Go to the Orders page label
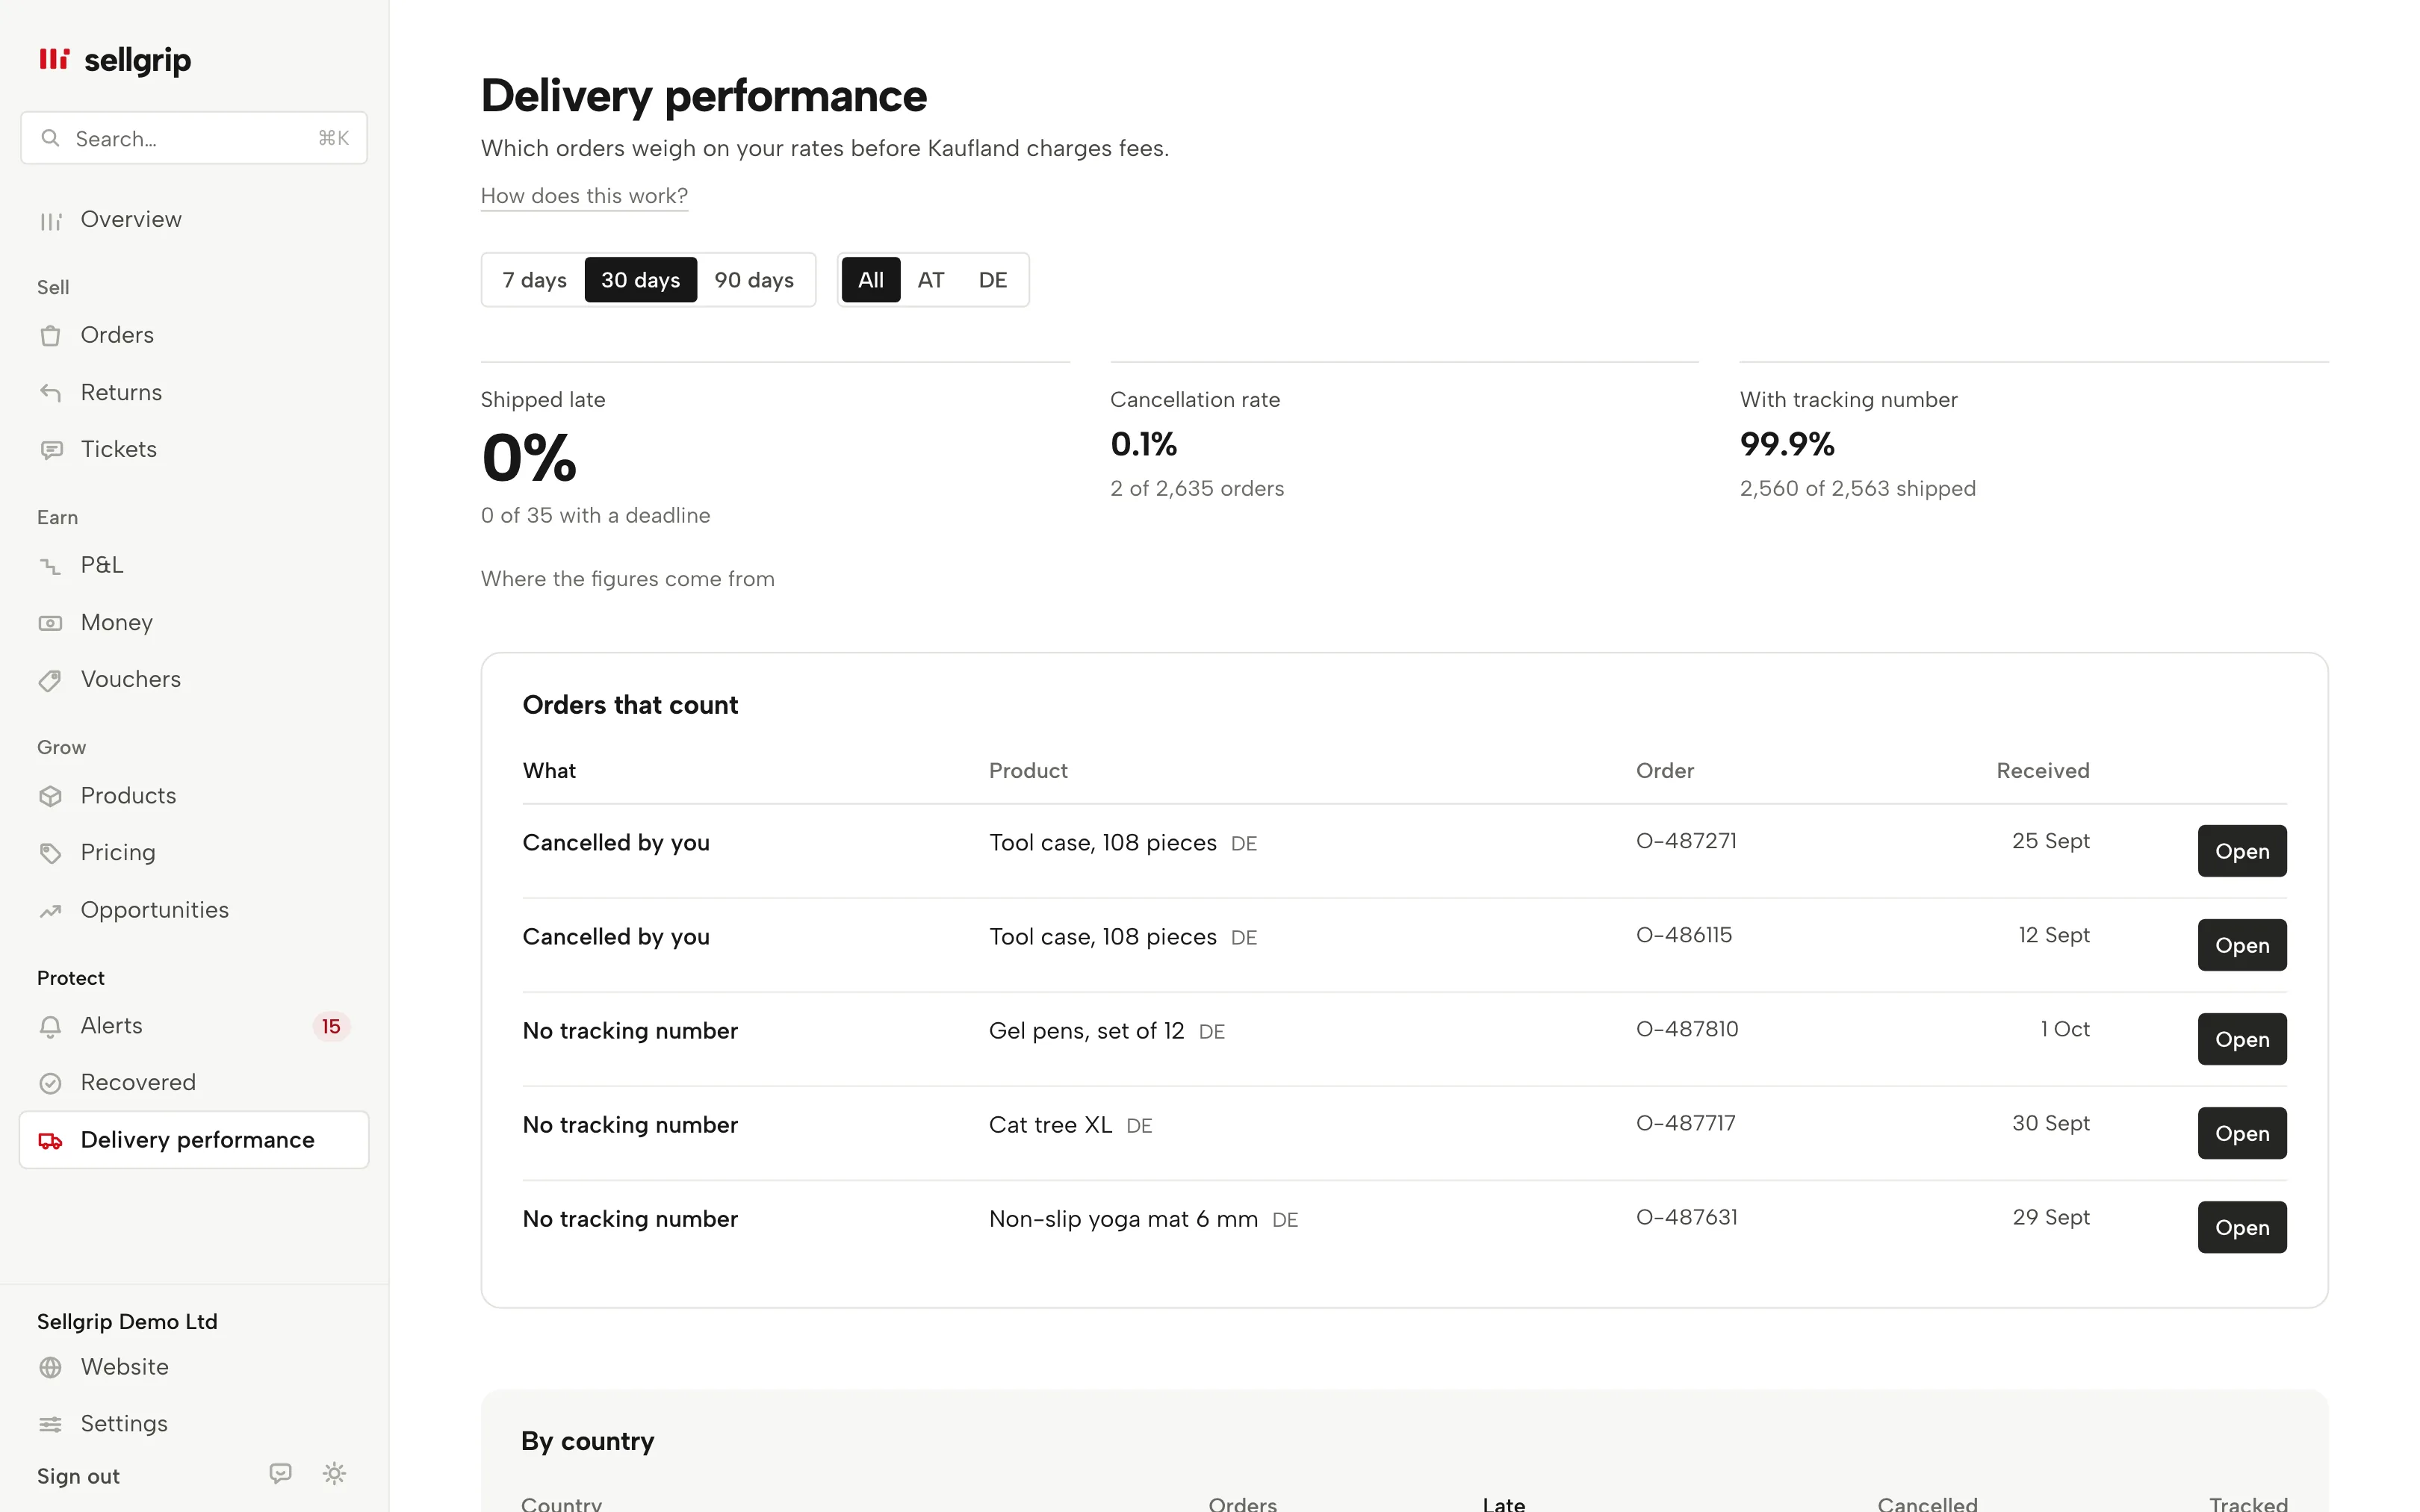This screenshot has width=2420, height=1512. 117,335
